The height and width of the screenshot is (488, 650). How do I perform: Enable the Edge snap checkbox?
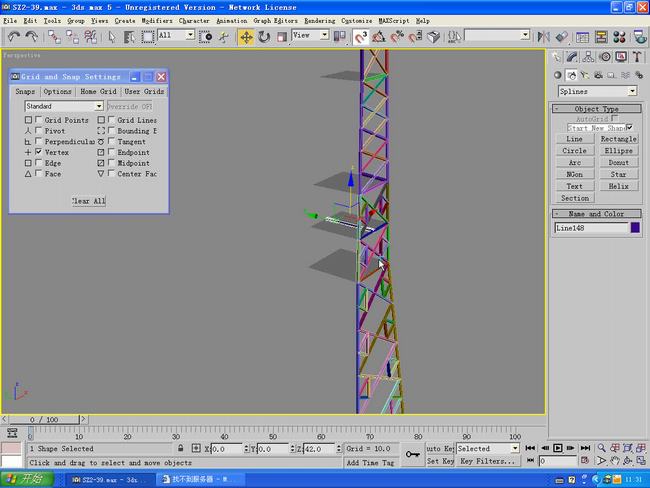(x=39, y=163)
